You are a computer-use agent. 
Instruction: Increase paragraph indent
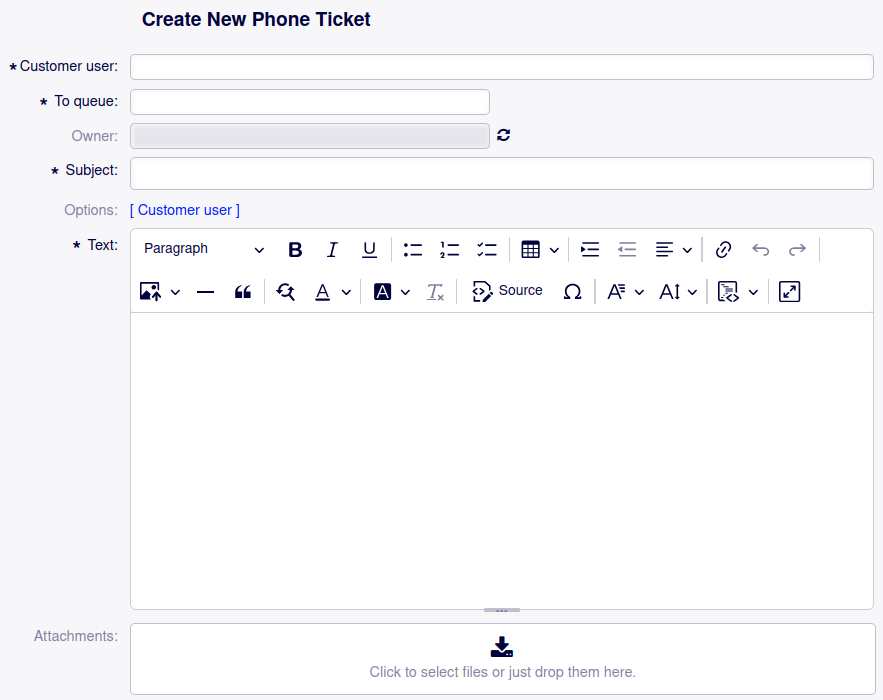tap(590, 249)
